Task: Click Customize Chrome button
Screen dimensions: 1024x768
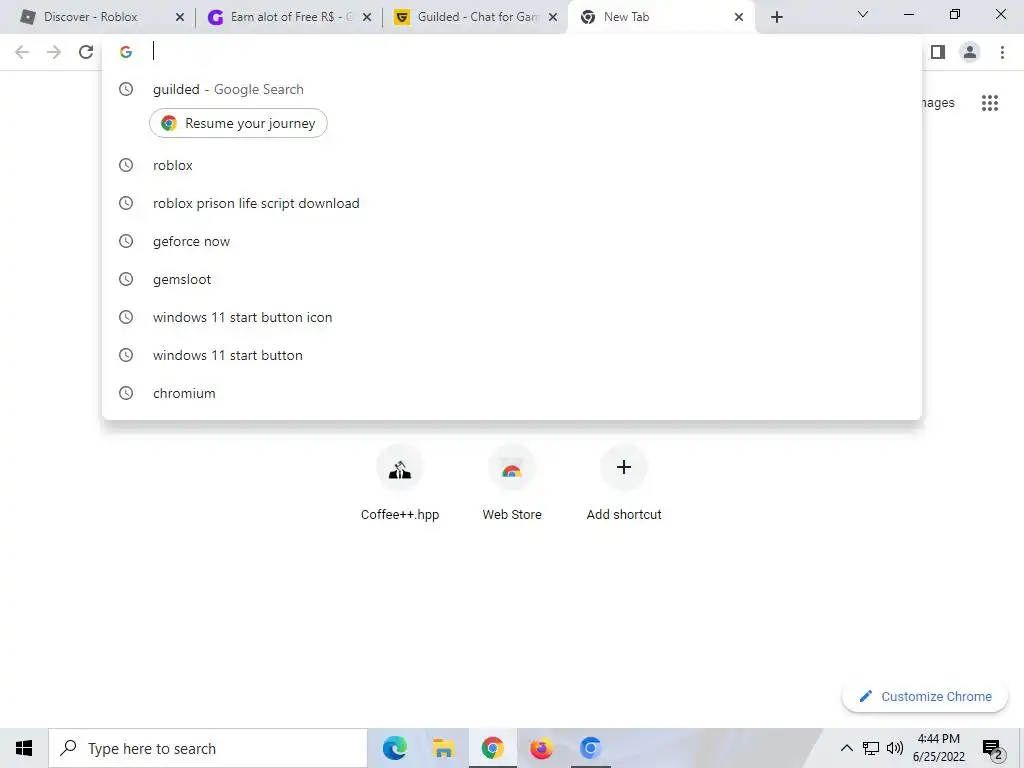Action: coord(925,697)
